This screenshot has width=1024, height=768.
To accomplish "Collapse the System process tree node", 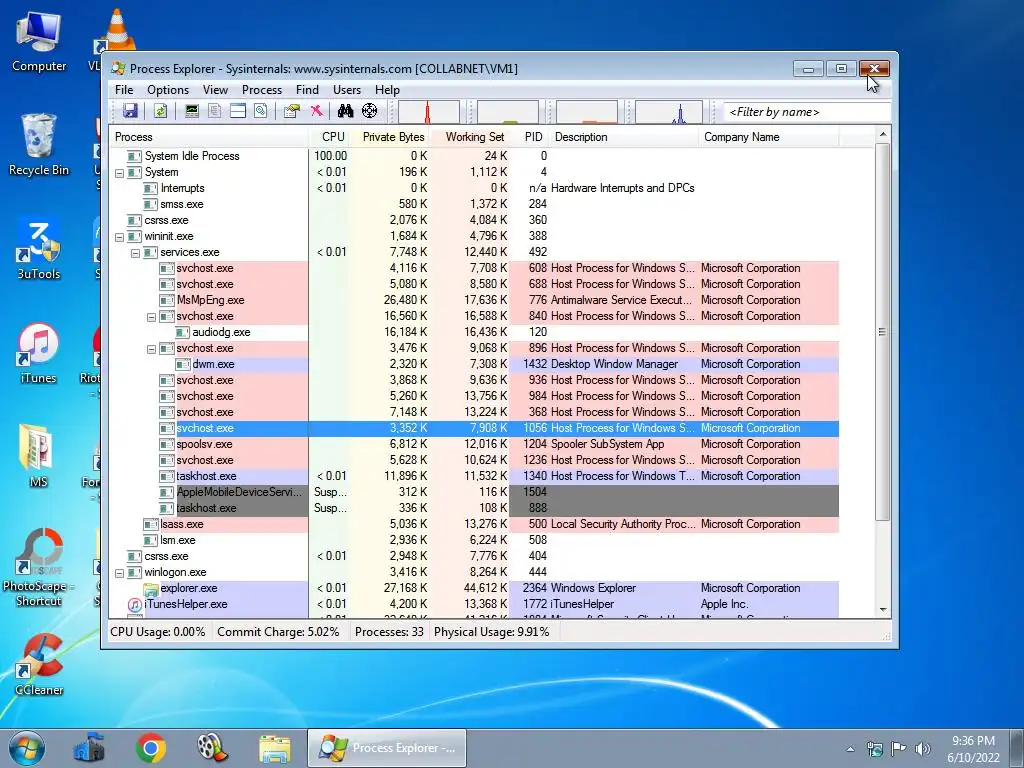I will 120,173.
